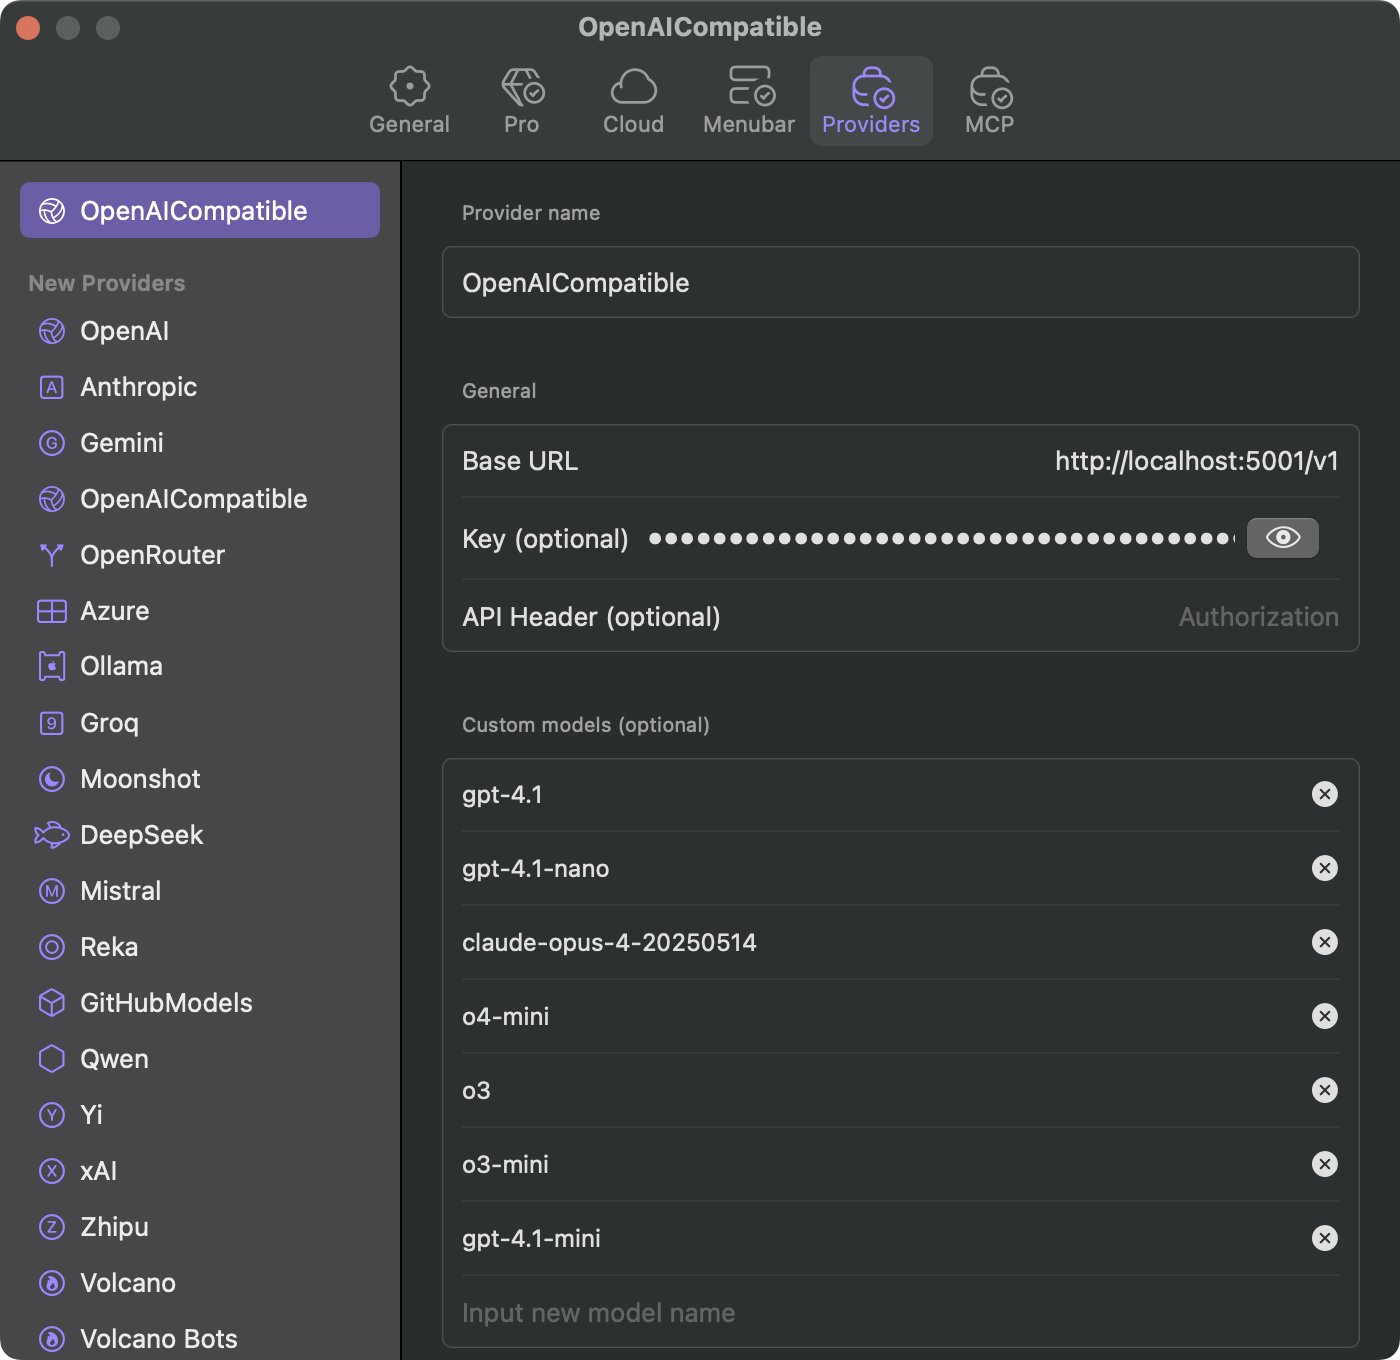Select the OpenRouter provider label

152,555
